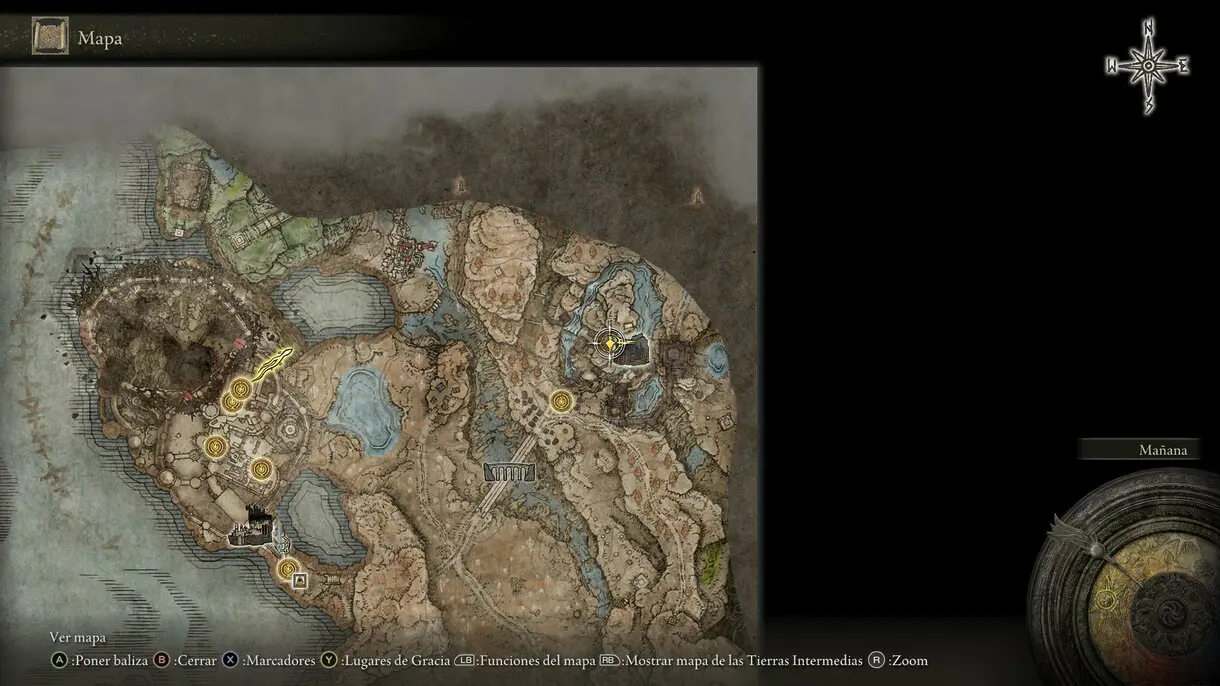The width and height of the screenshot is (1220, 686).
Task: Click the X button Marcadores icon
Action: tap(230, 660)
